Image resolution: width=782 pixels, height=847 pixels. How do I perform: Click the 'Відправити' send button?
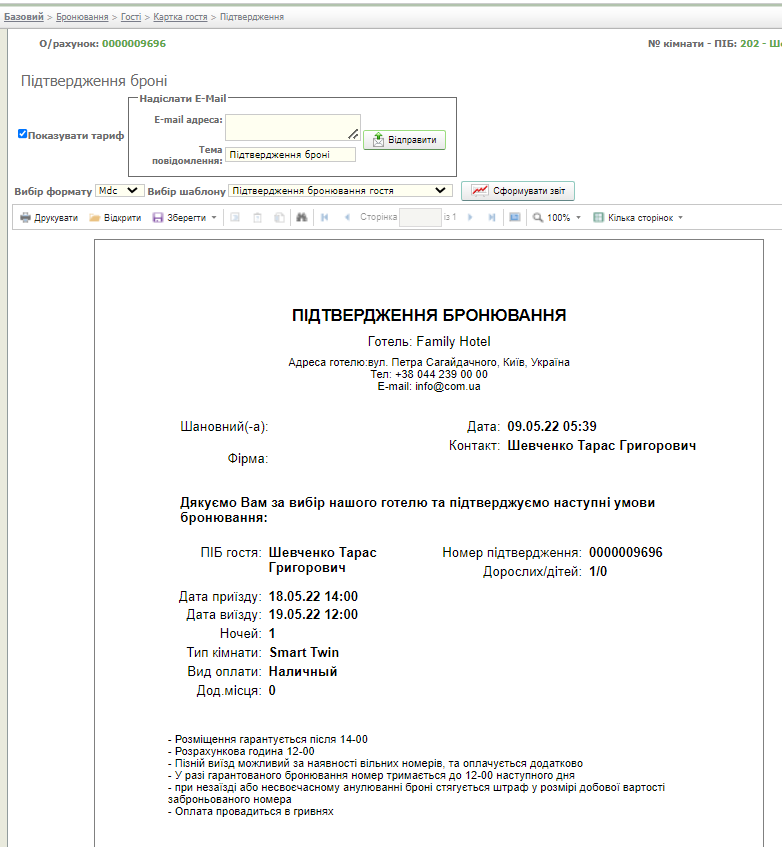(x=404, y=140)
